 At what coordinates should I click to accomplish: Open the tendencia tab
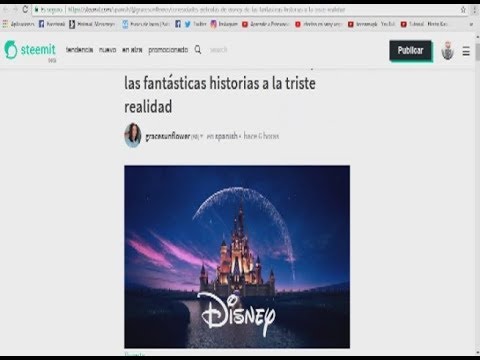click(79, 50)
